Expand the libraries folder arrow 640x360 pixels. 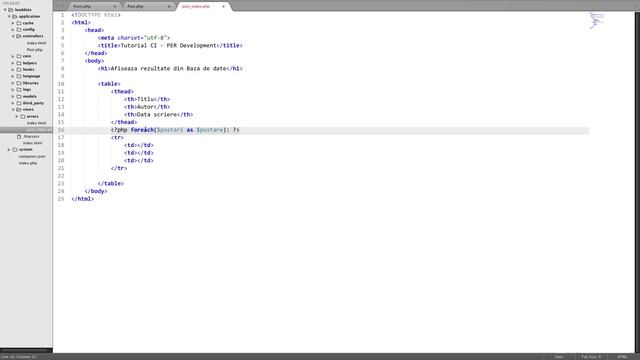(x=13, y=83)
